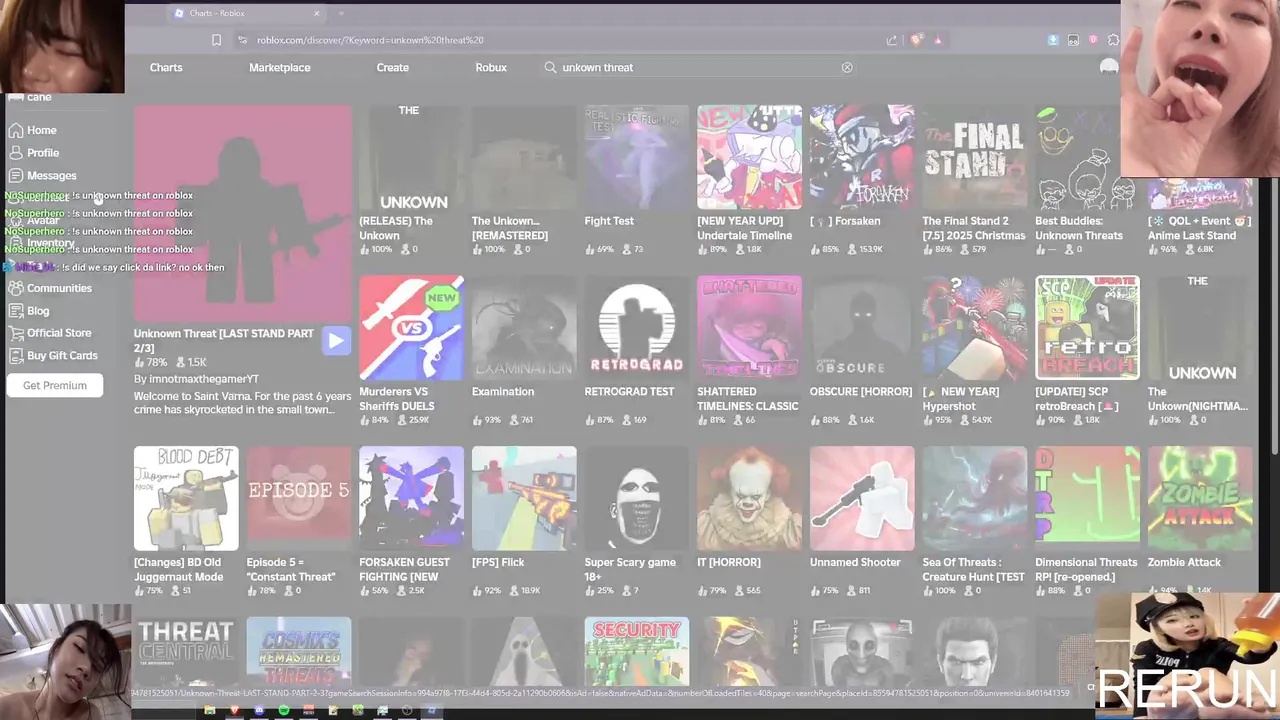This screenshot has height=720, width=1280.
Task: Click the browser address bar URL
Action: 369,40
